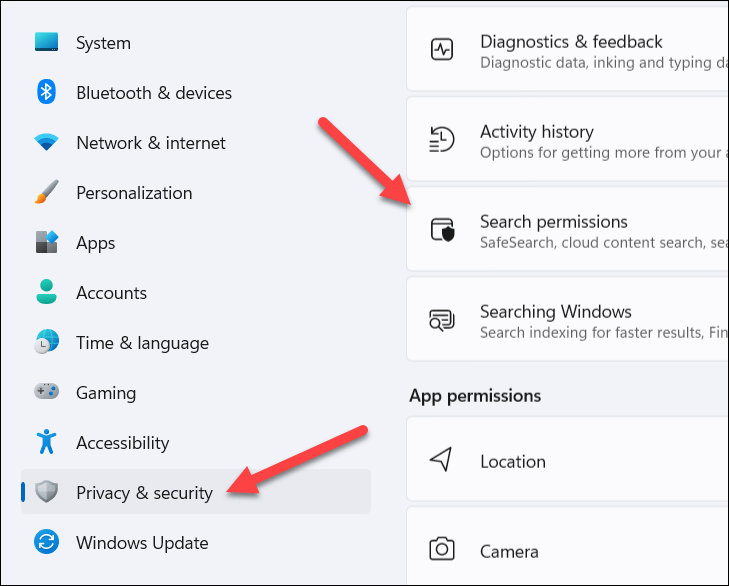Click the Search permissions shield icon
729x586 pixels.
click(442, 230)
